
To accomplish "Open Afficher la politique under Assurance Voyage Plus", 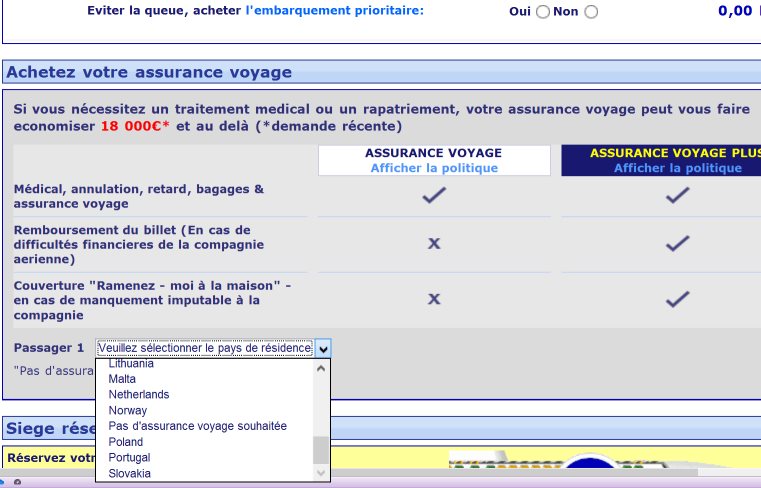I will point(678,168).
